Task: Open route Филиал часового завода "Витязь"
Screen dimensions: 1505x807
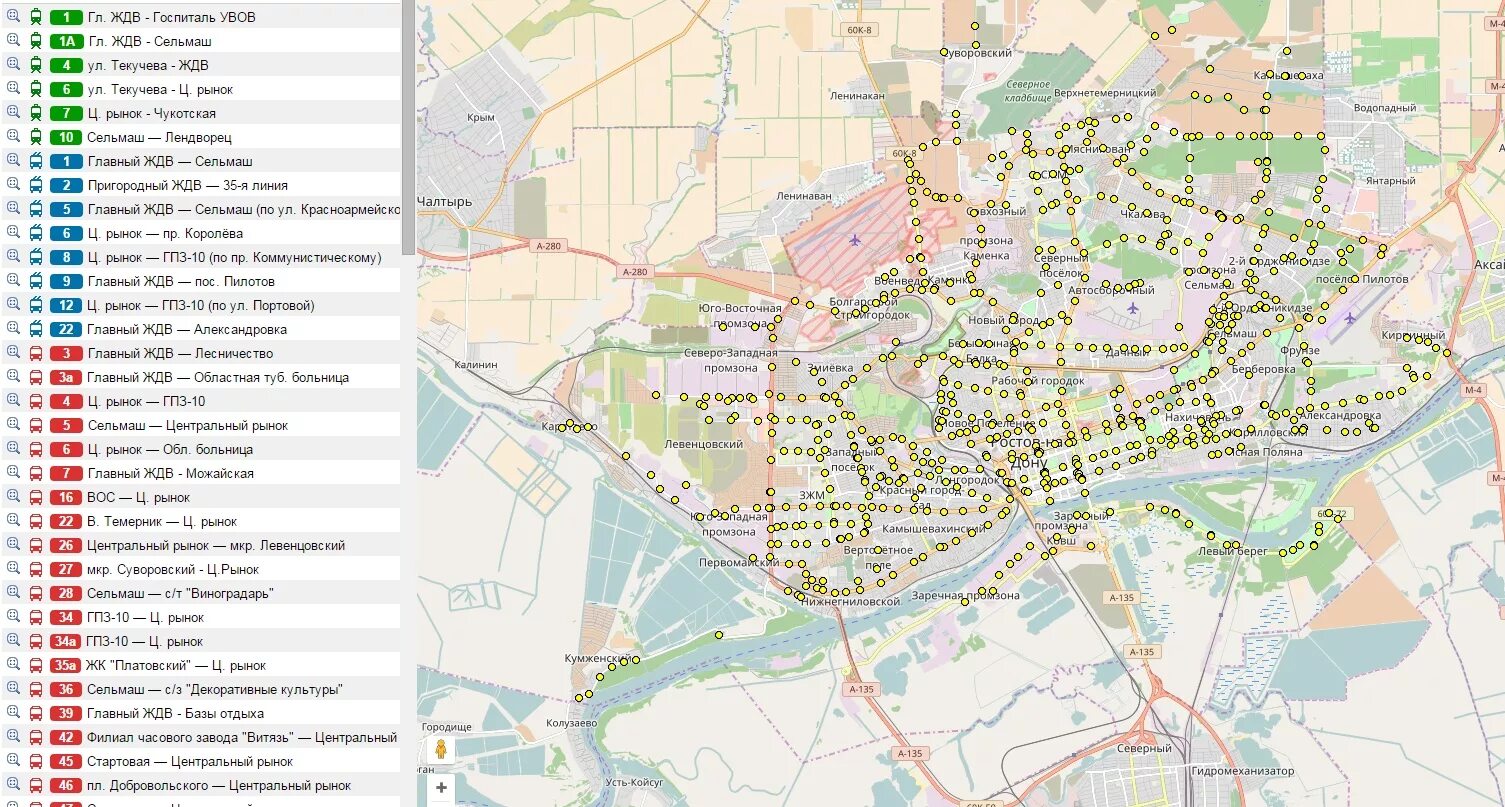Action: (243, 737)
